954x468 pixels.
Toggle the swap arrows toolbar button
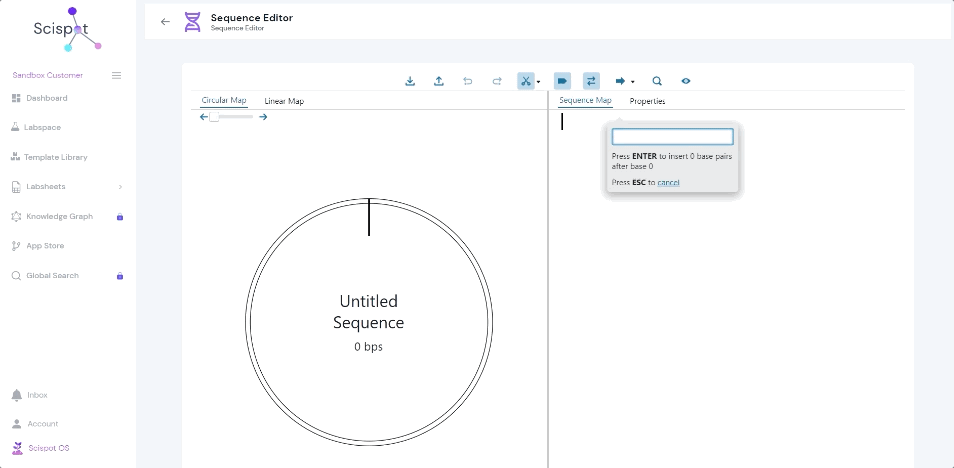(x=591, y=81)
